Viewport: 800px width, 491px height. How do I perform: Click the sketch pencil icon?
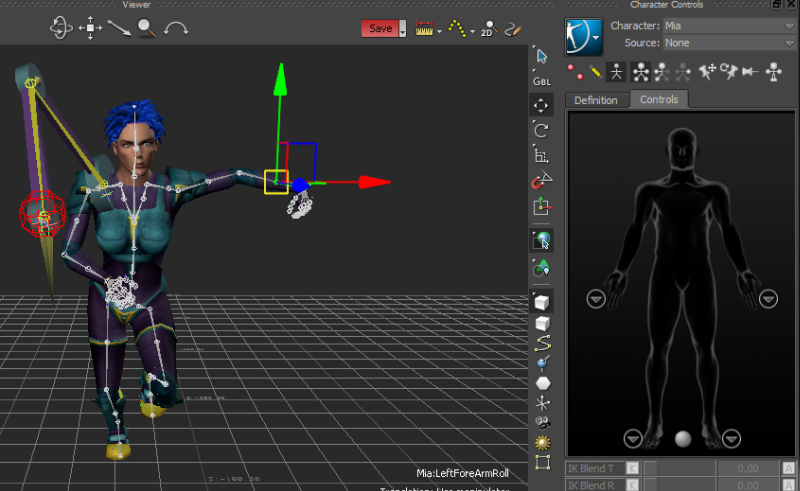[x=513, y=29]
